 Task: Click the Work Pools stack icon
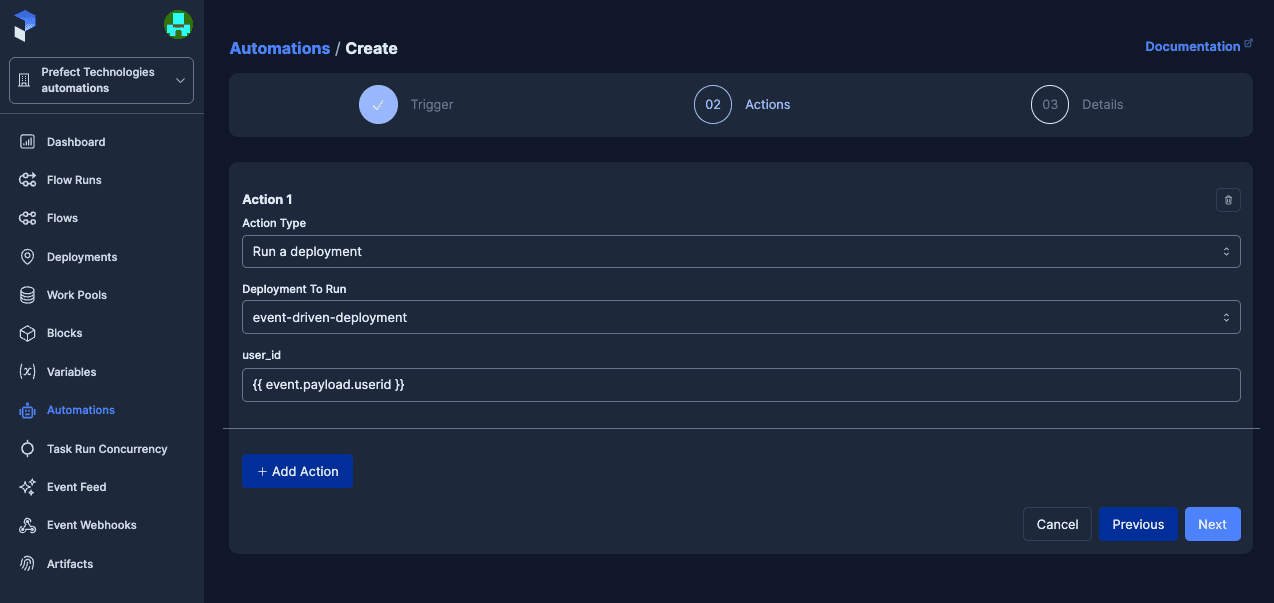(x=28, y=295)
